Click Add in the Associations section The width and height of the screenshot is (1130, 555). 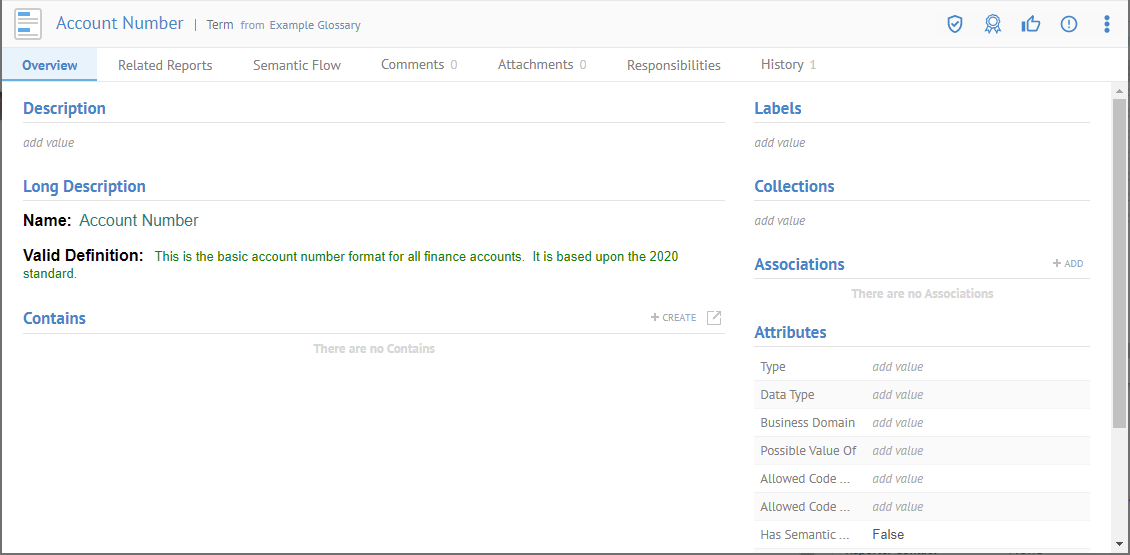[x=1067, y=264]
